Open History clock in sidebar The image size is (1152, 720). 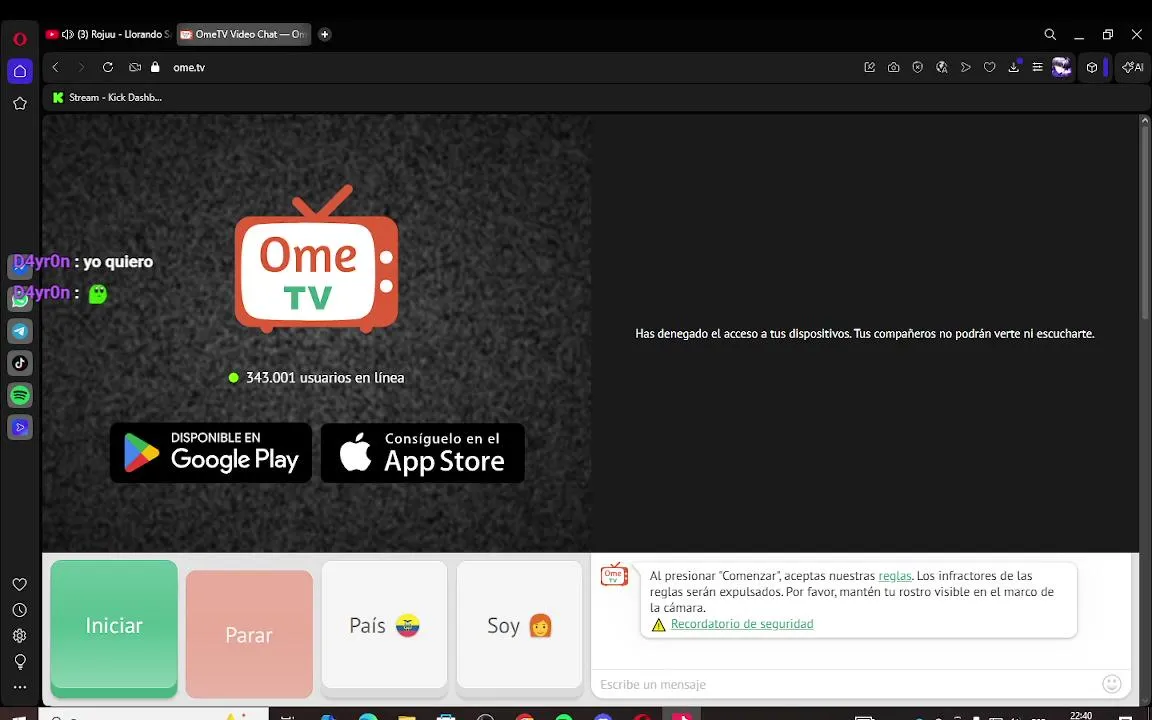click(20, 611)
